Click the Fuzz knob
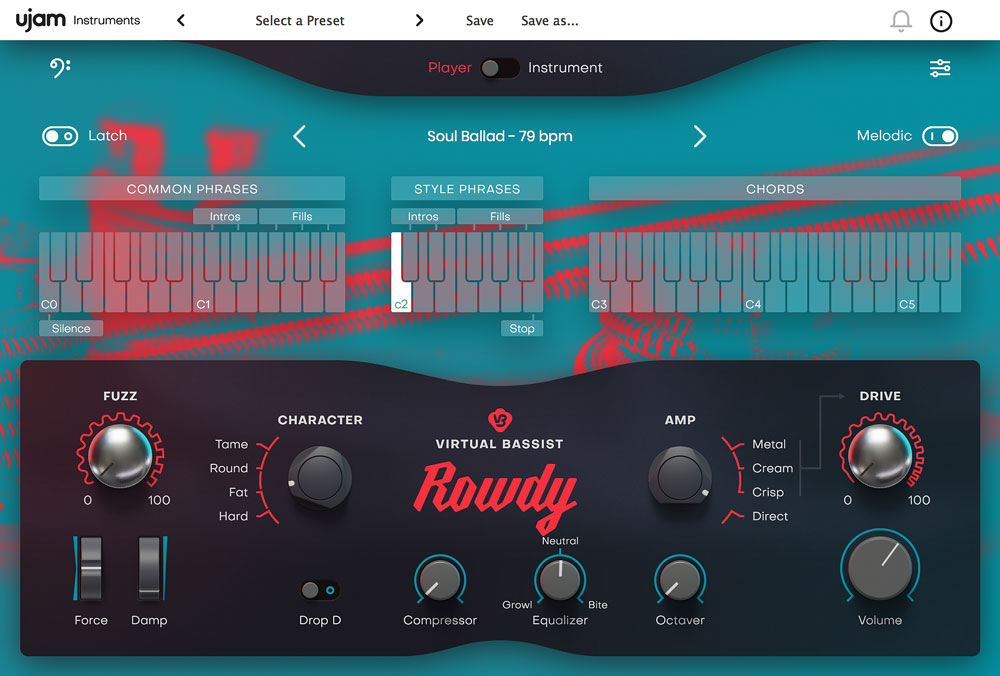The height and width of the screenshot is (676, 1000). click(x=120, y=455)
